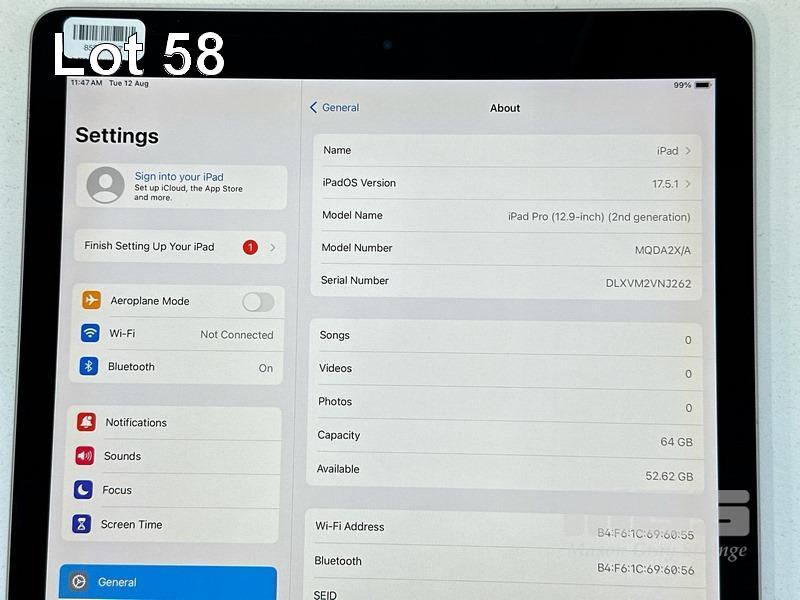This screenshot has height=600, width=800.
Task: Tap the Sounds speaker icon
Action: [85, 456]
